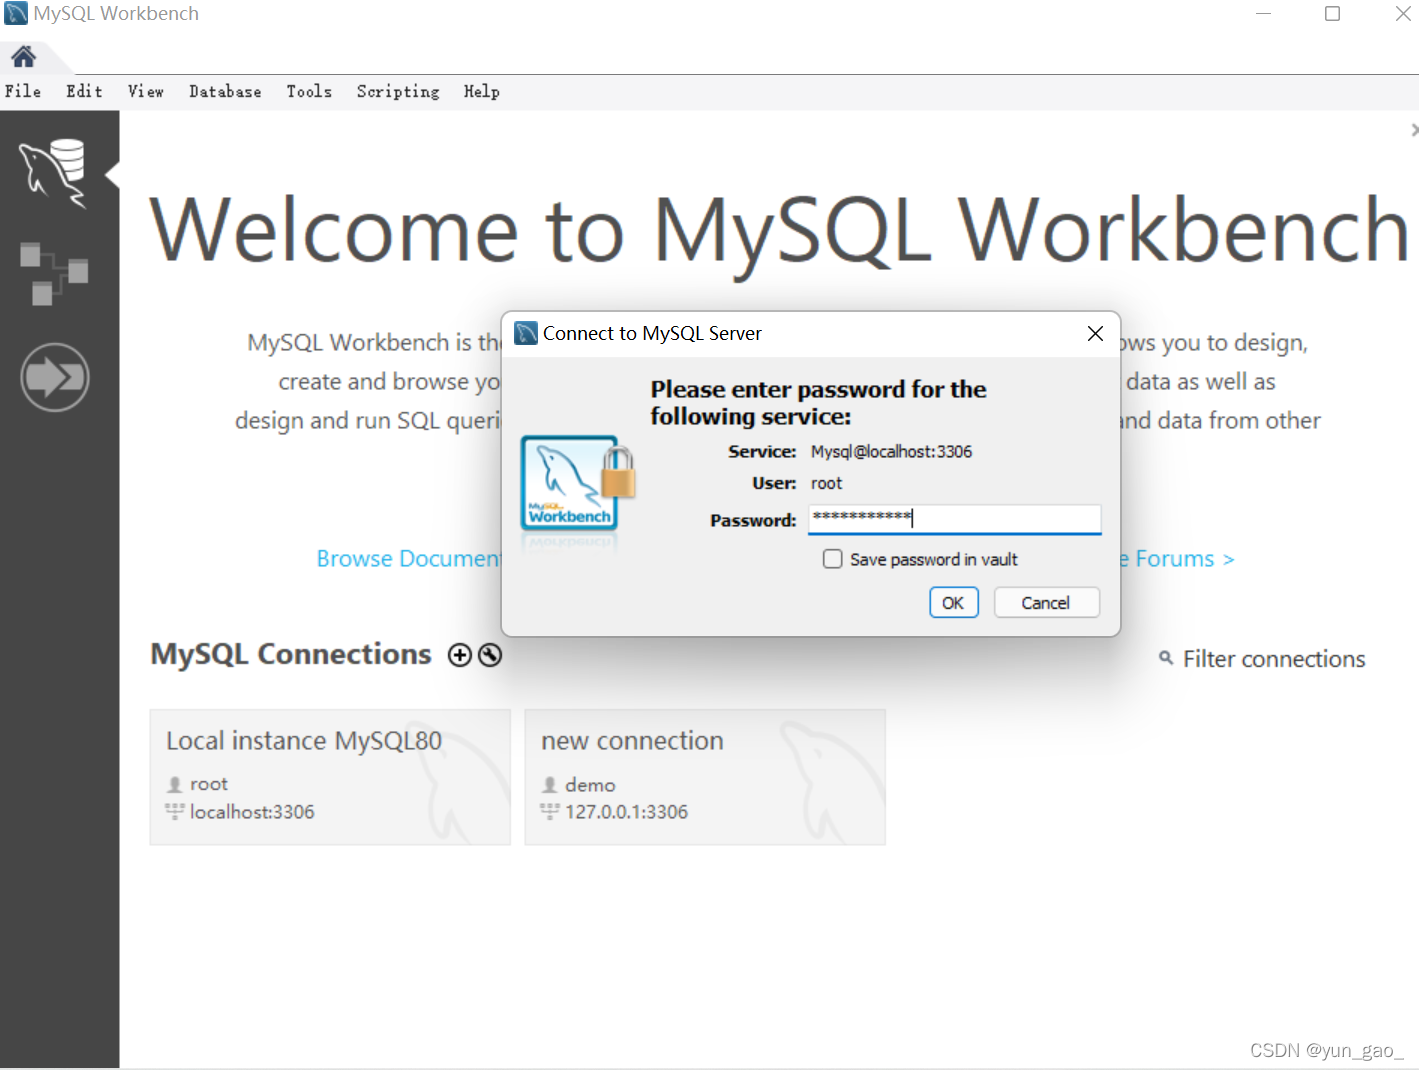Open the Local instance MySQL80 connection tile
This screenshot has width=1419, height=1070.
[x=330, y=777]
